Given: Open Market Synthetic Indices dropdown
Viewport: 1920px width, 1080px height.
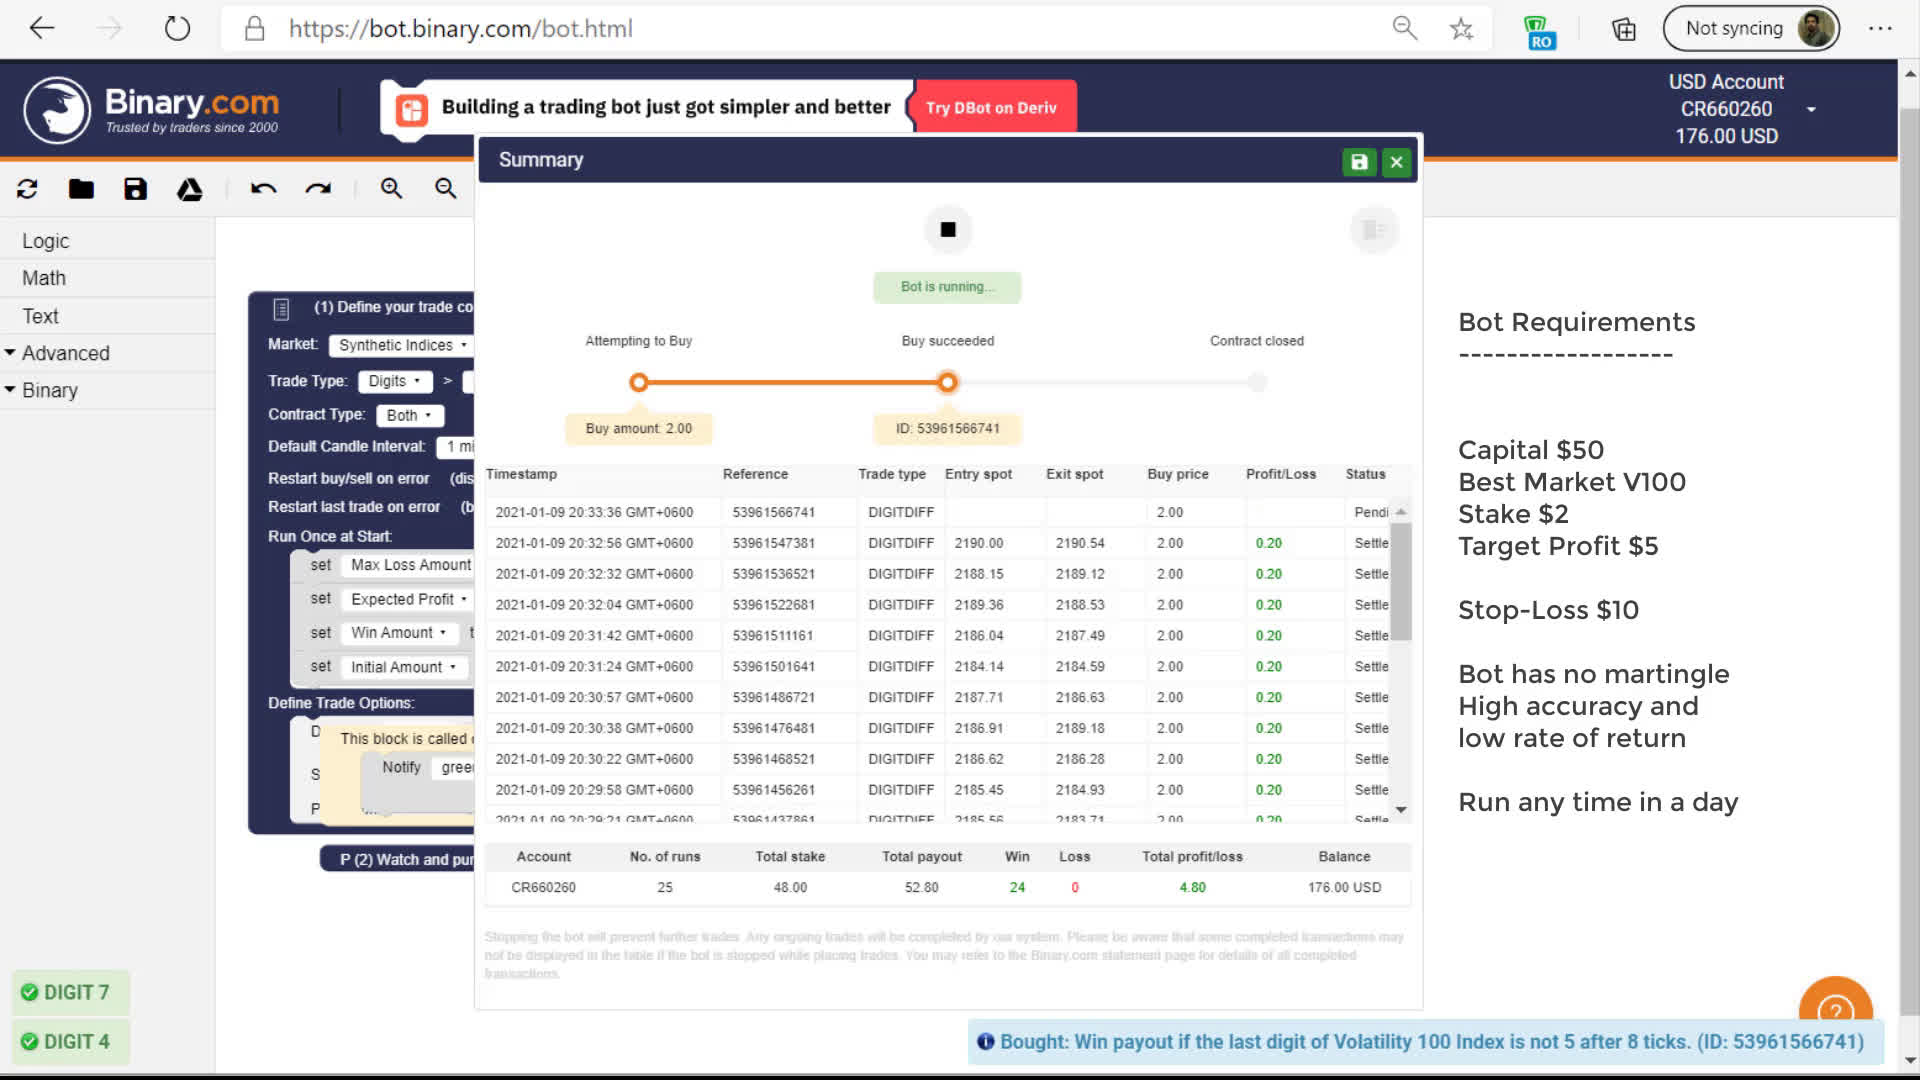Looking at the screenshot, I should point(402,345).
